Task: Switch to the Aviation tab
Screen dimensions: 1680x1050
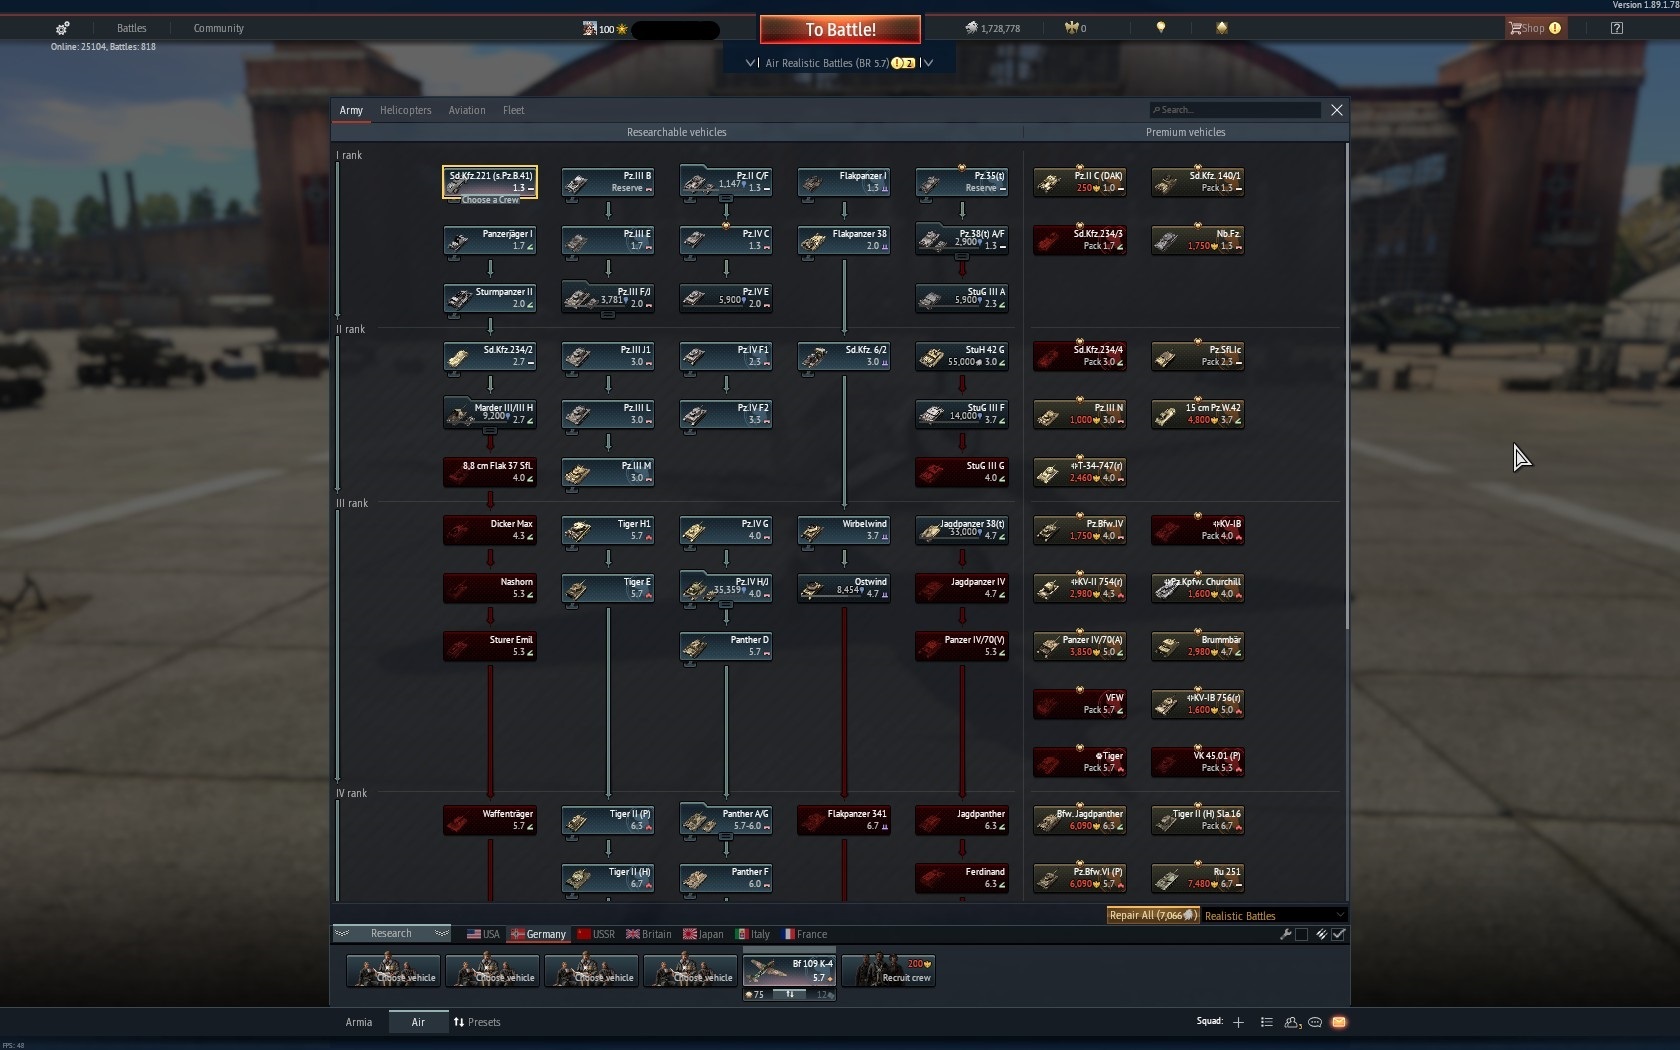Action: click(467, 110)
